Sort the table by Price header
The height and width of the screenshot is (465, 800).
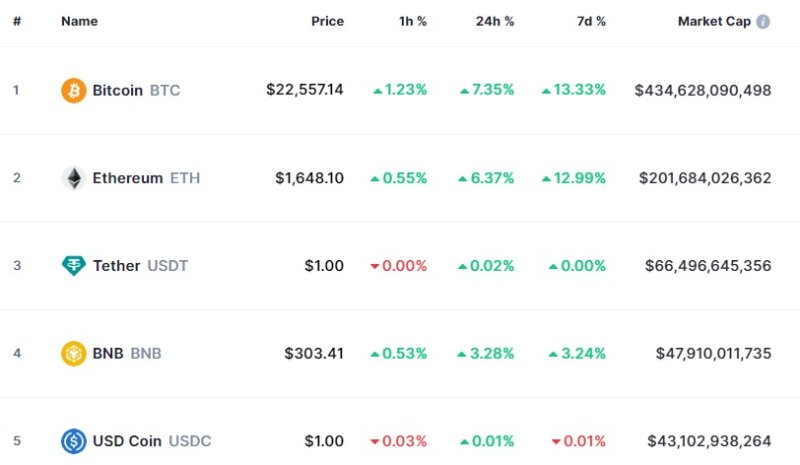click(x=327, y=21)
